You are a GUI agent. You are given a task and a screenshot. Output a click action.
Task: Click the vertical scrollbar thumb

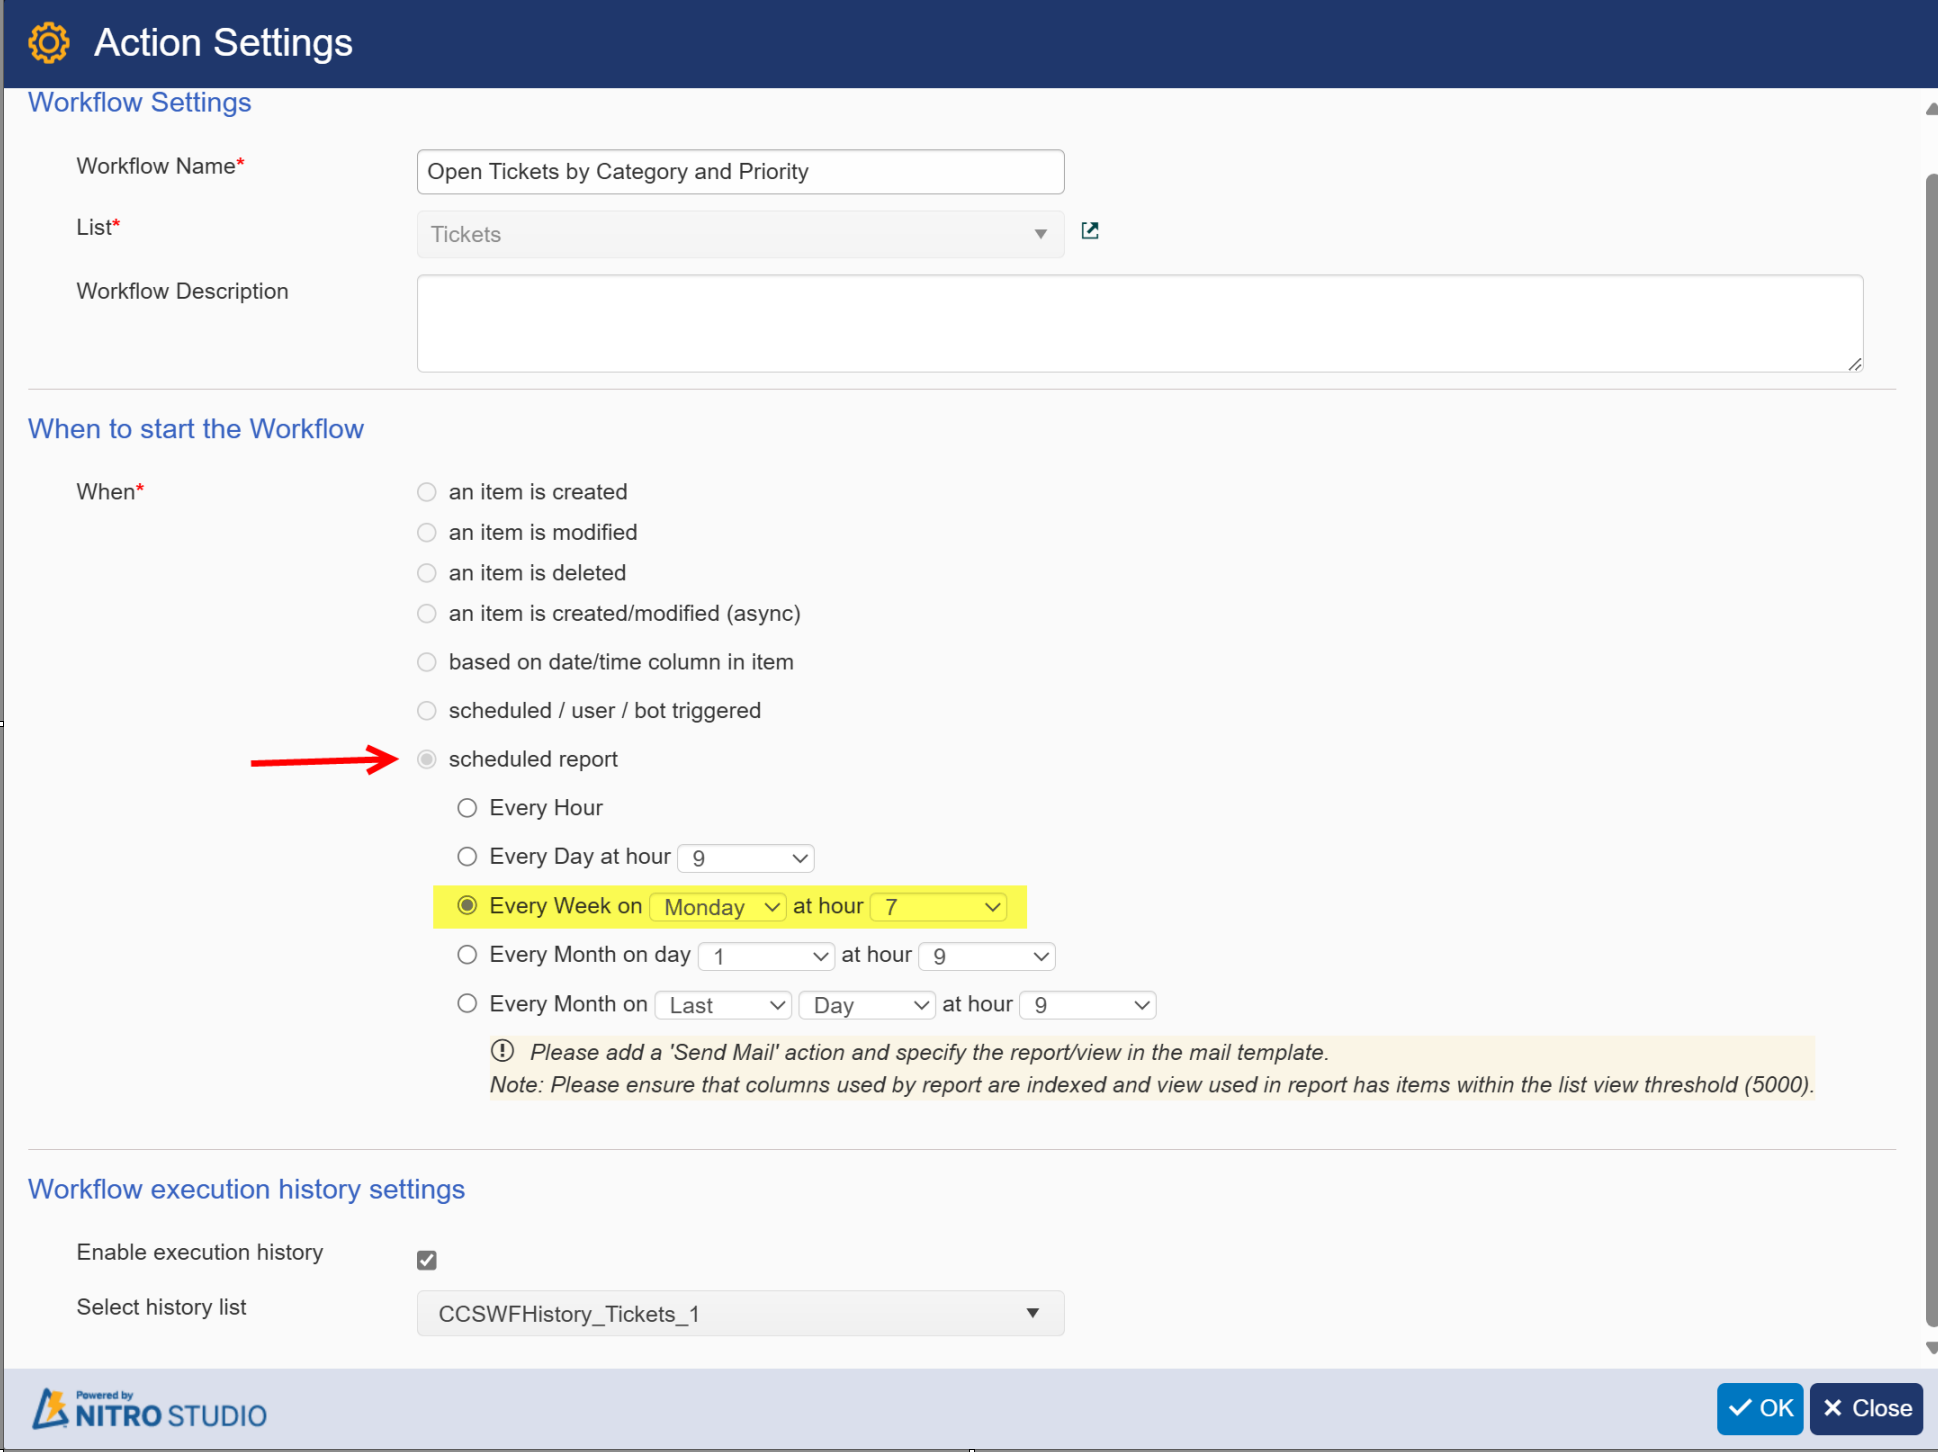[x=1931, y=750]
